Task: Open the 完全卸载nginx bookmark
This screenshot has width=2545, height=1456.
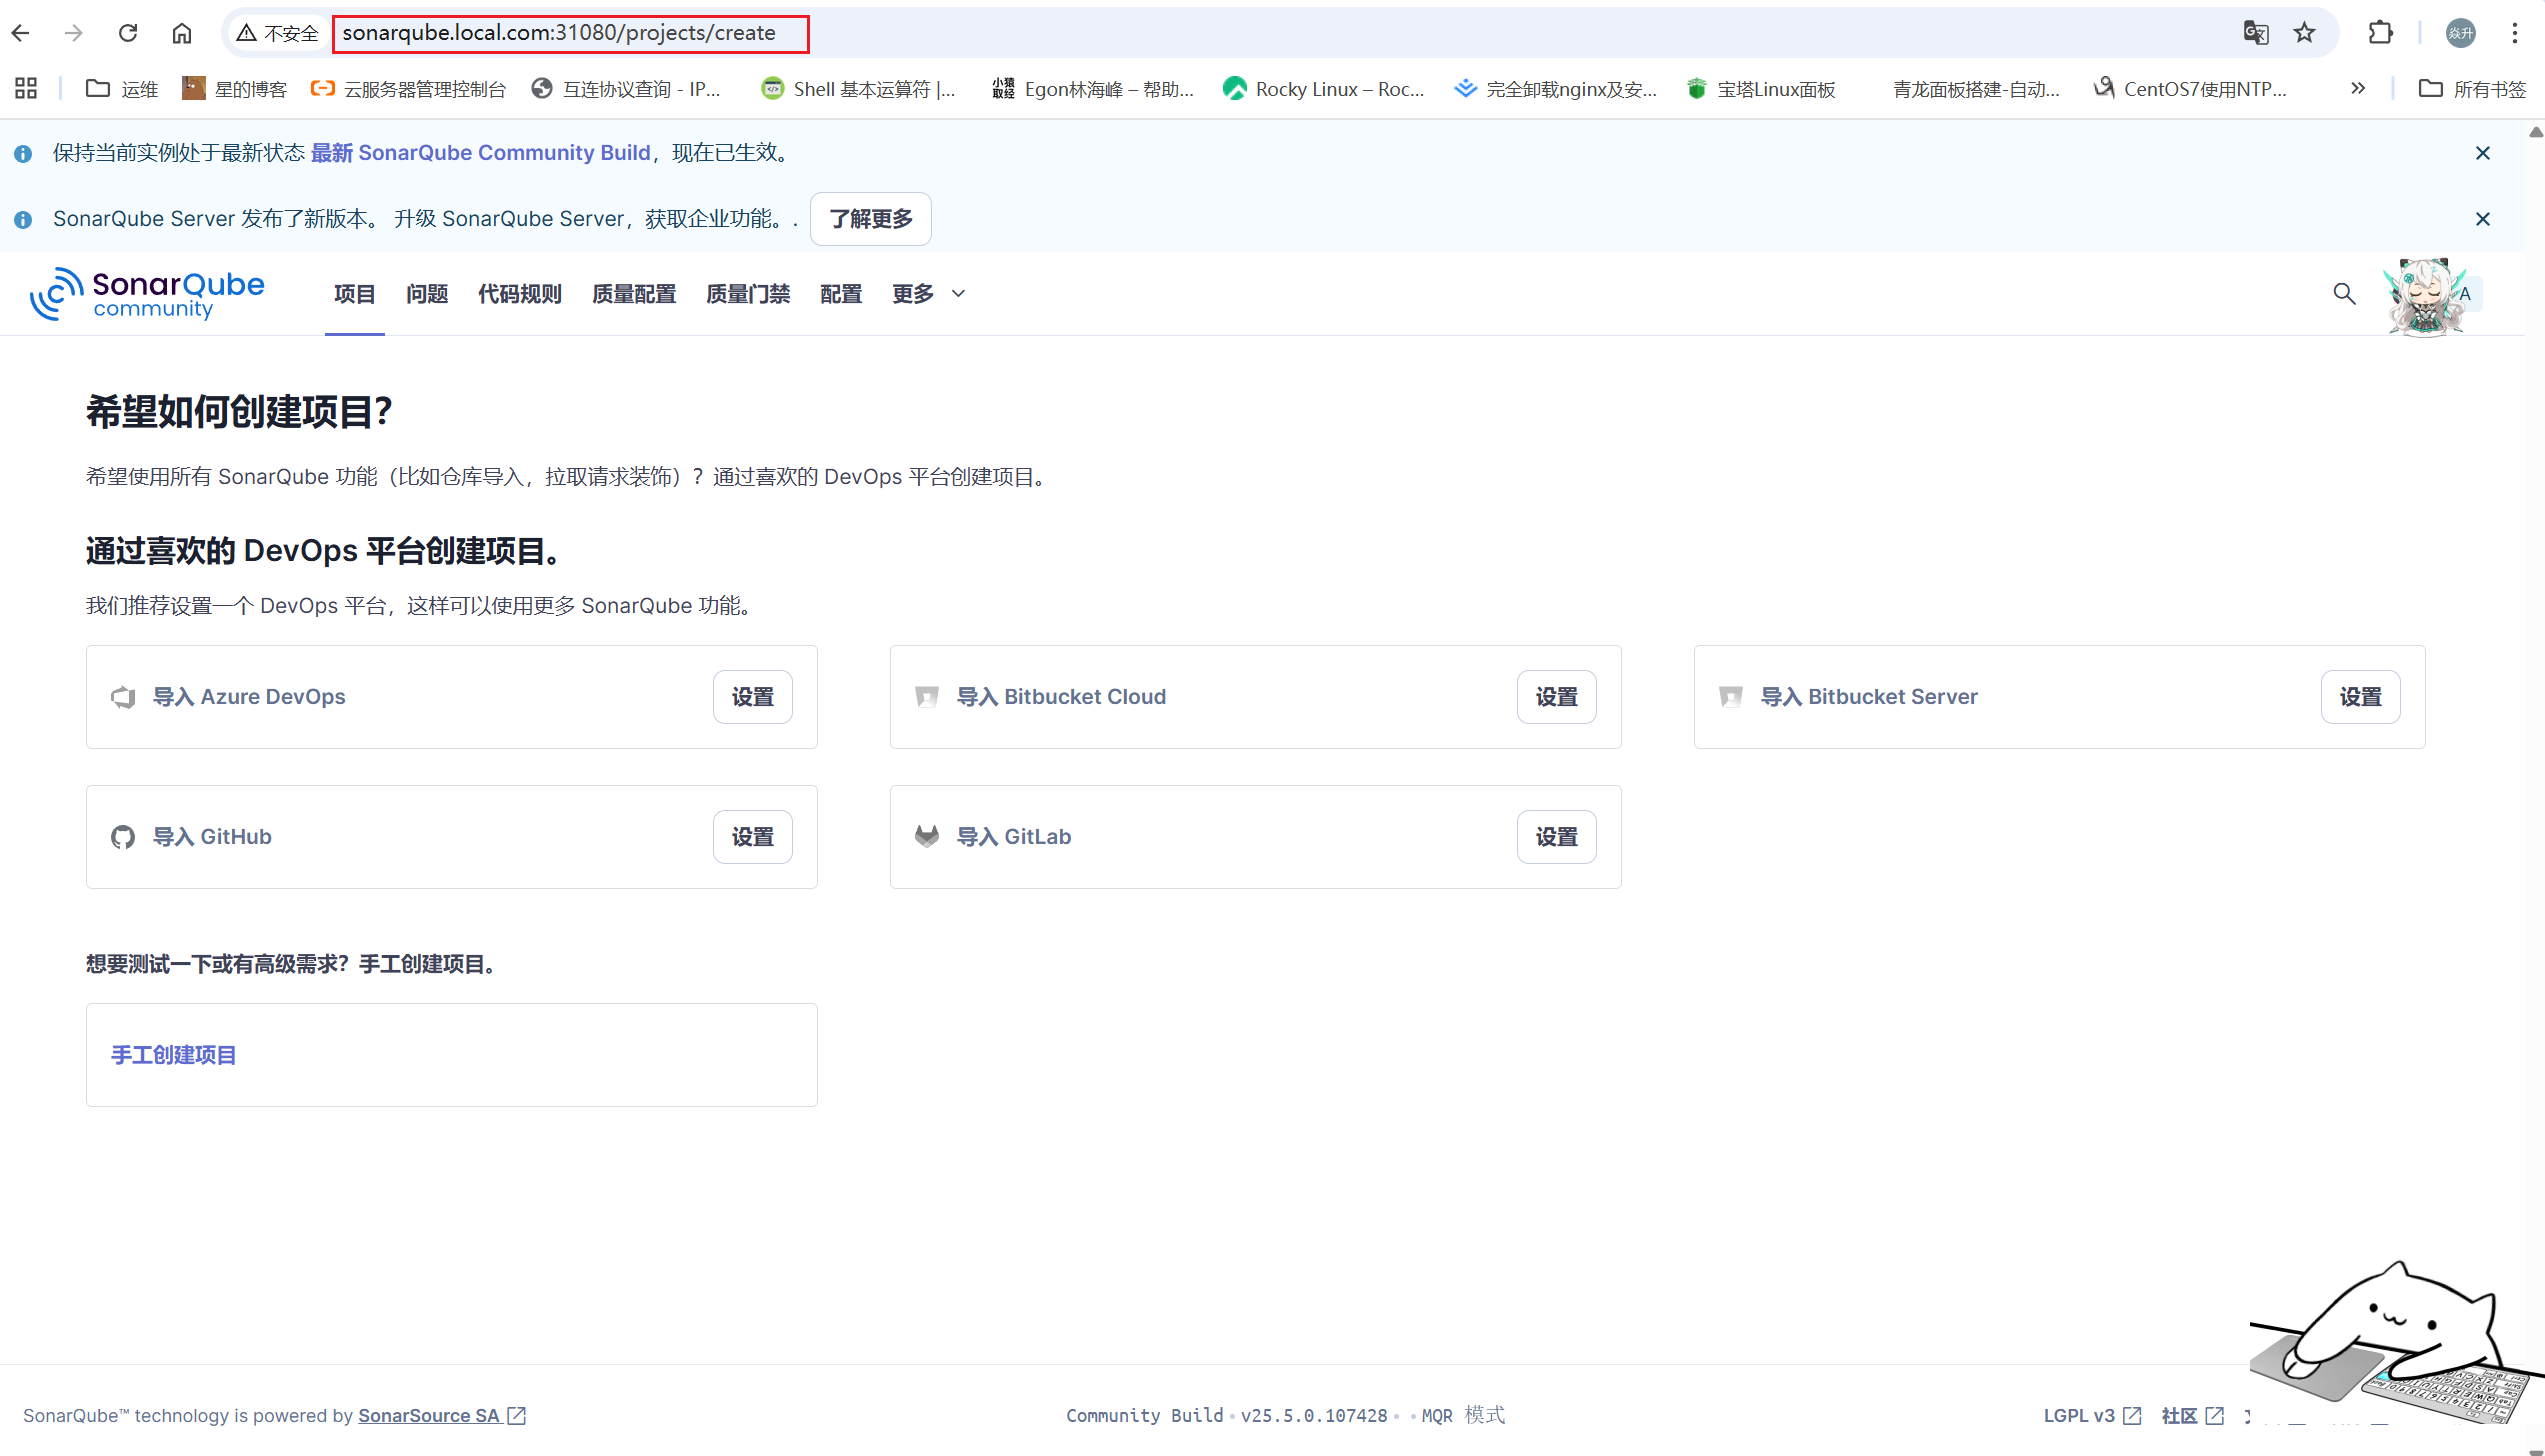Action: click(x=1556, y=89)
